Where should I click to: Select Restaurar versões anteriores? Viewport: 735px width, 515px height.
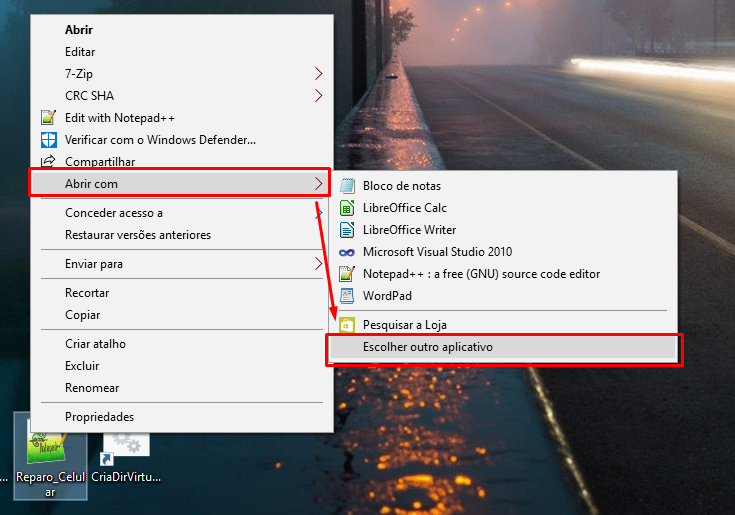click(x=182, y=235)
